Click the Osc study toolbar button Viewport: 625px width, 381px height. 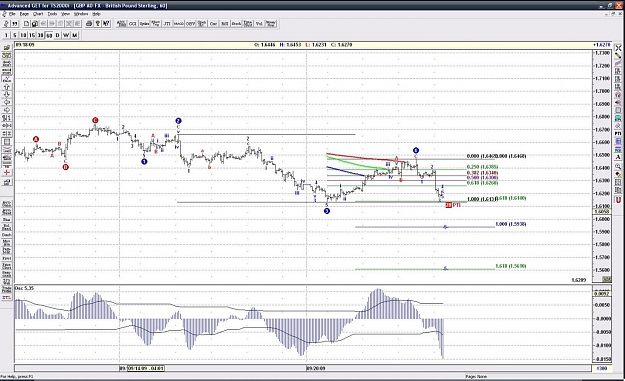[x=213, y=24]
